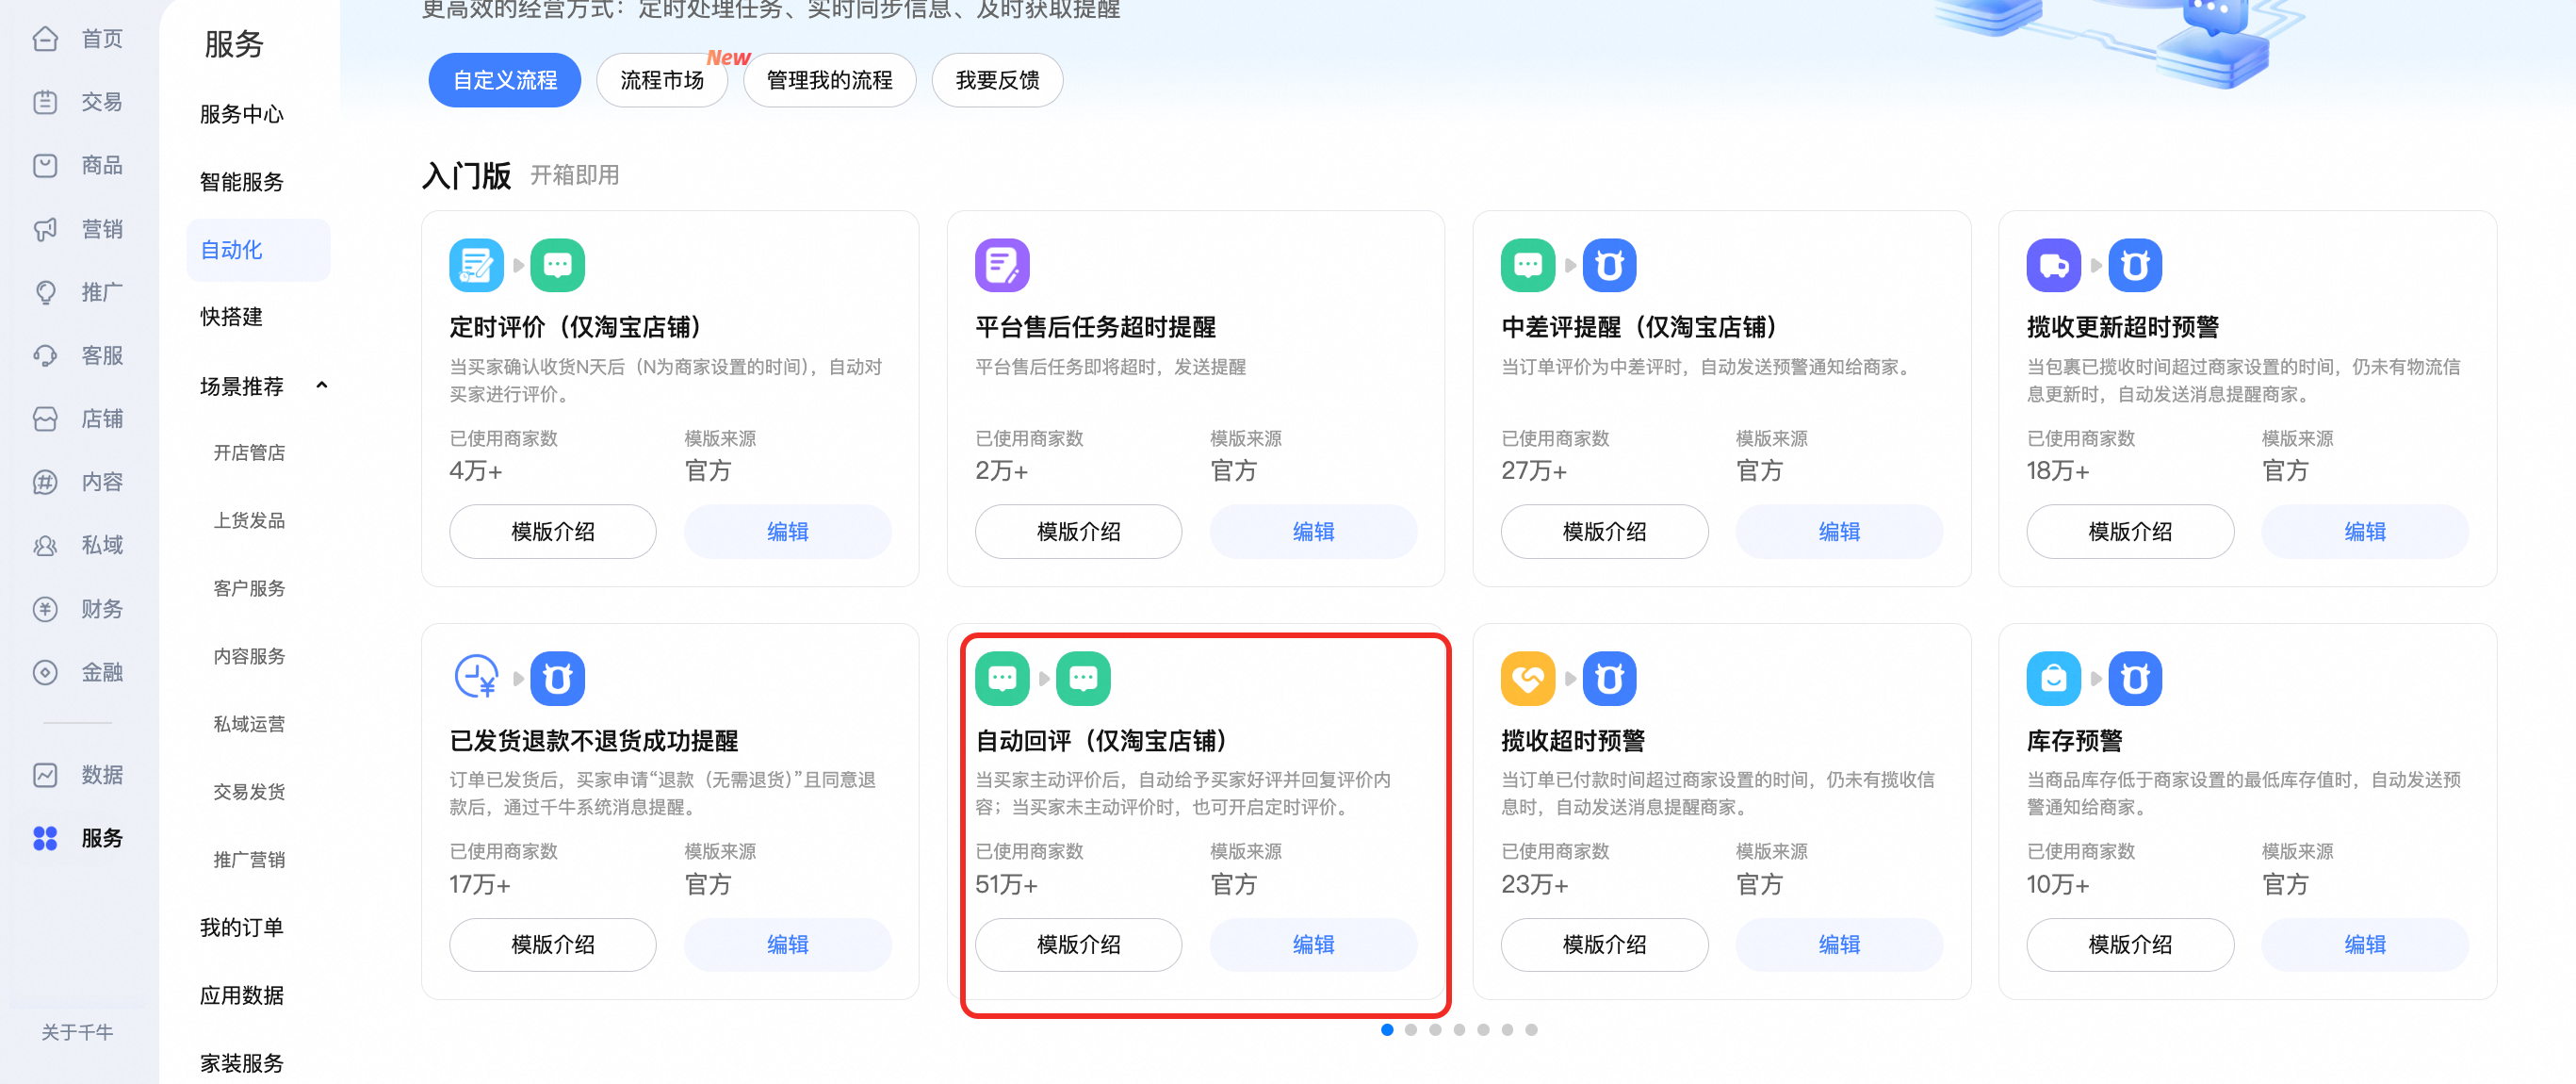Image resolution: width=2576 pixels, height=1084 pixels.
Task: Click the 内容 hashtag icon in sidebar
Action: (x=45, y=482)
